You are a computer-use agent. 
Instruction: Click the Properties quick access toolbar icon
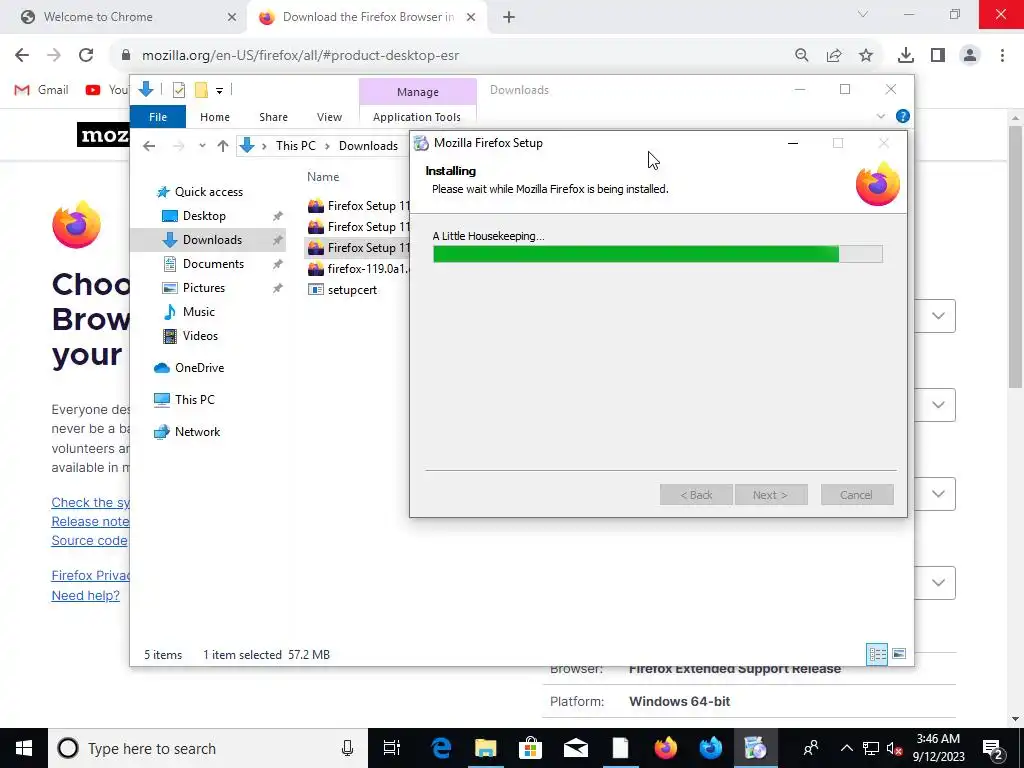pyautogui.click(x=178, y=90)
